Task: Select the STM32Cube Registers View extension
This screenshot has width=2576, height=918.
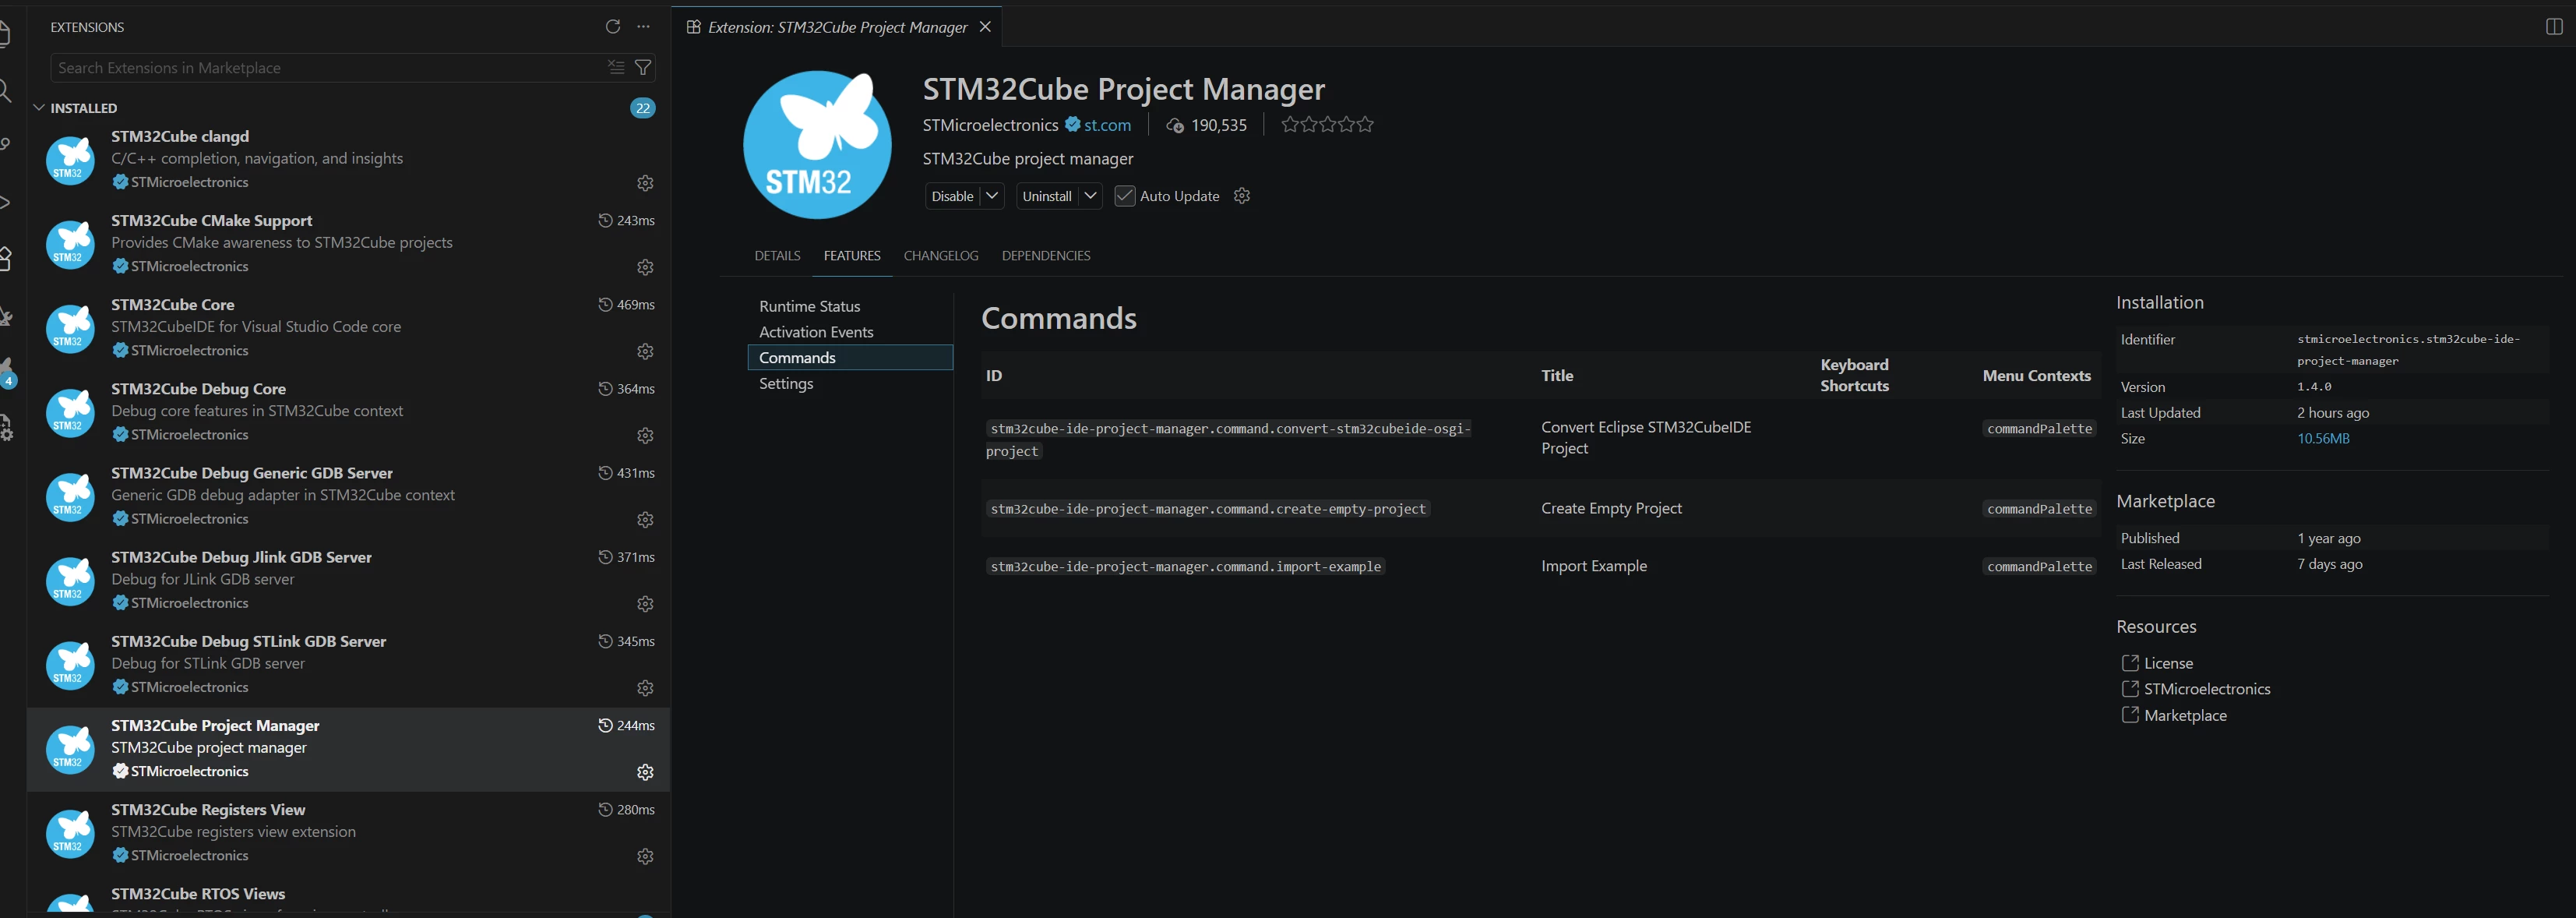Action: 348,833
